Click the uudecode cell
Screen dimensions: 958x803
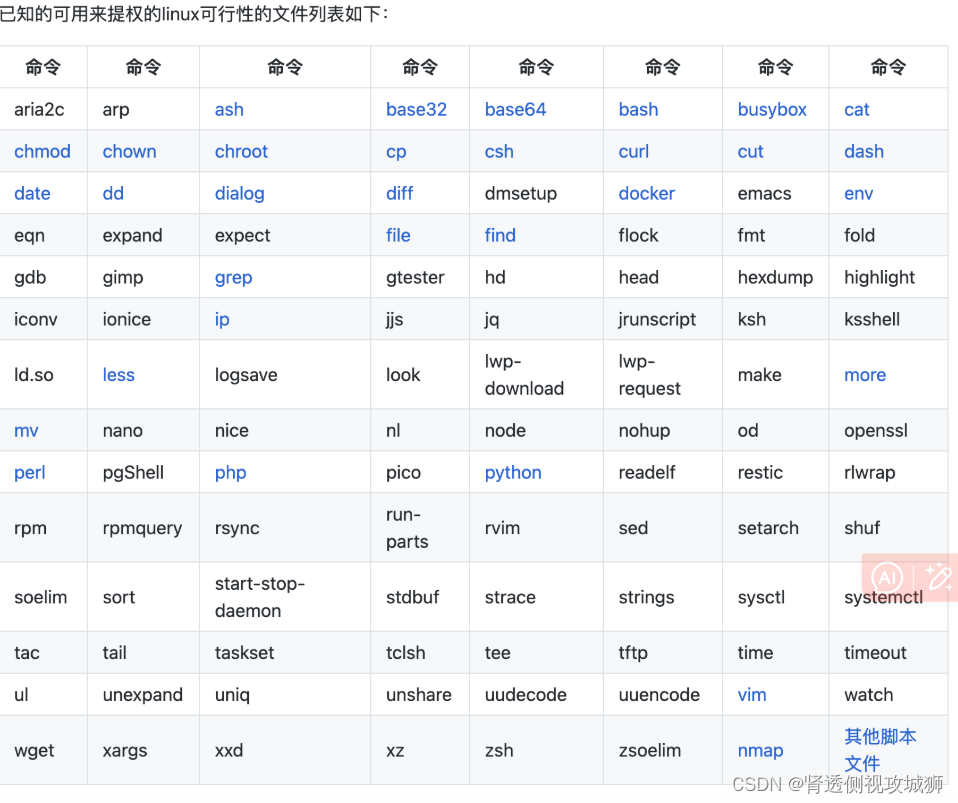(x=536, y=695)
